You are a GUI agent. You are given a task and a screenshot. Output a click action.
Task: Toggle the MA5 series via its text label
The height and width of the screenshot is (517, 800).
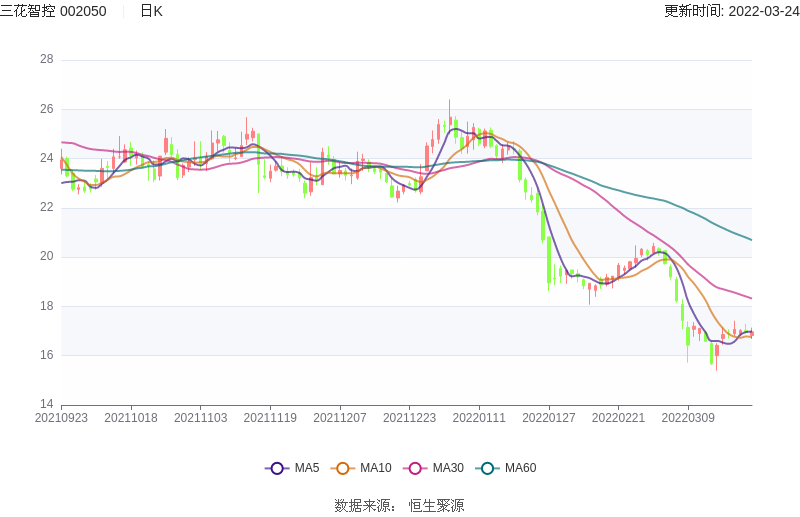coord(306,468)
